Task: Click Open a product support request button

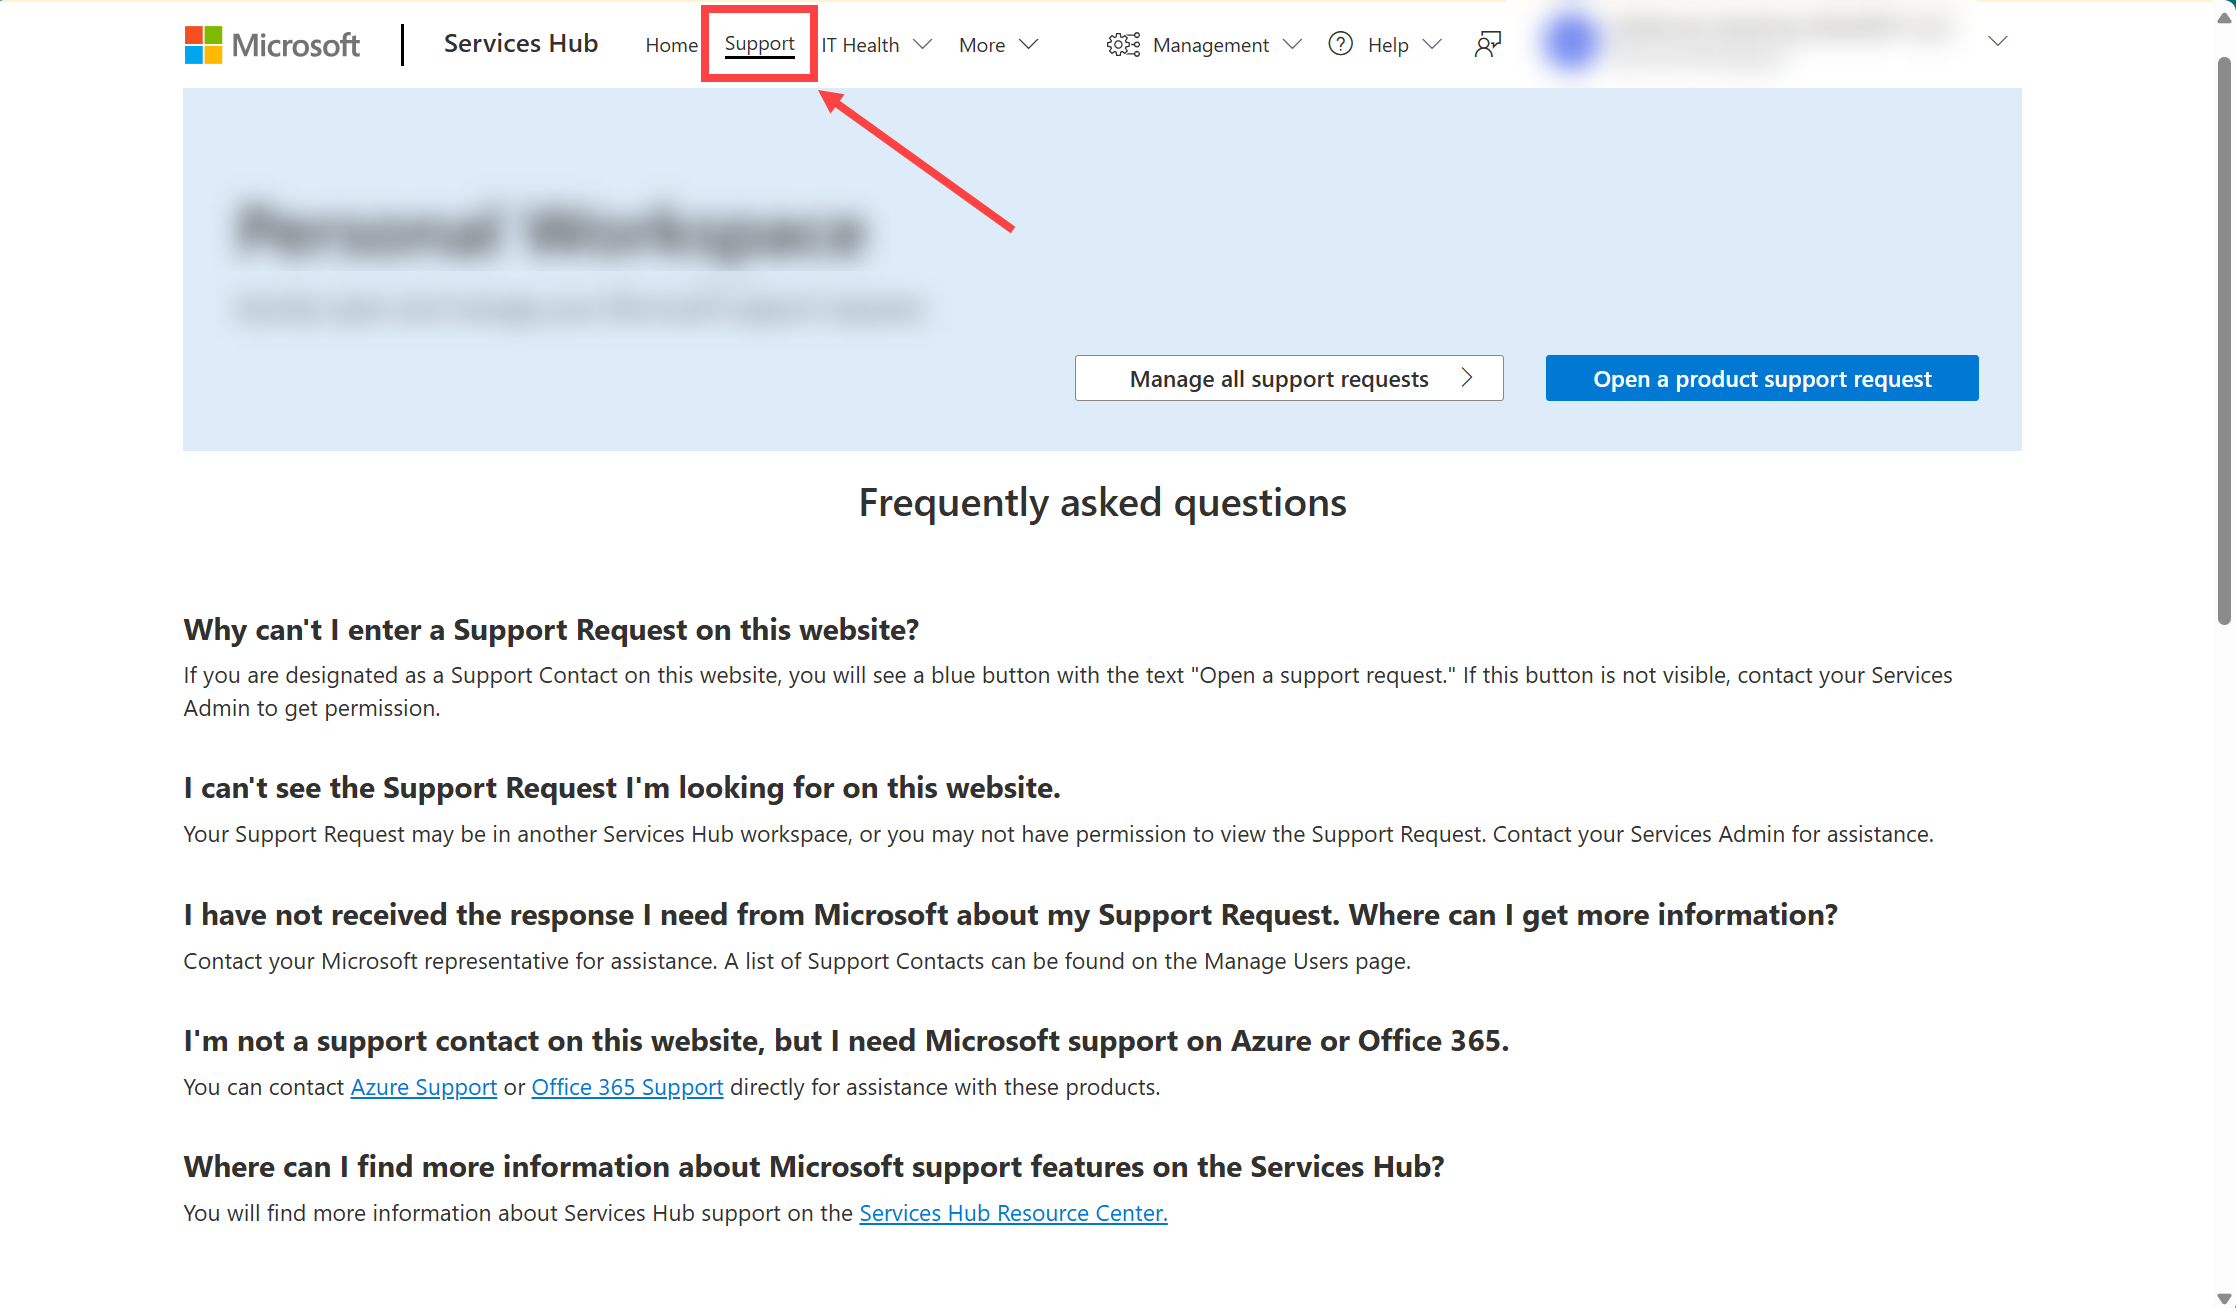Action: [1763, 378]
